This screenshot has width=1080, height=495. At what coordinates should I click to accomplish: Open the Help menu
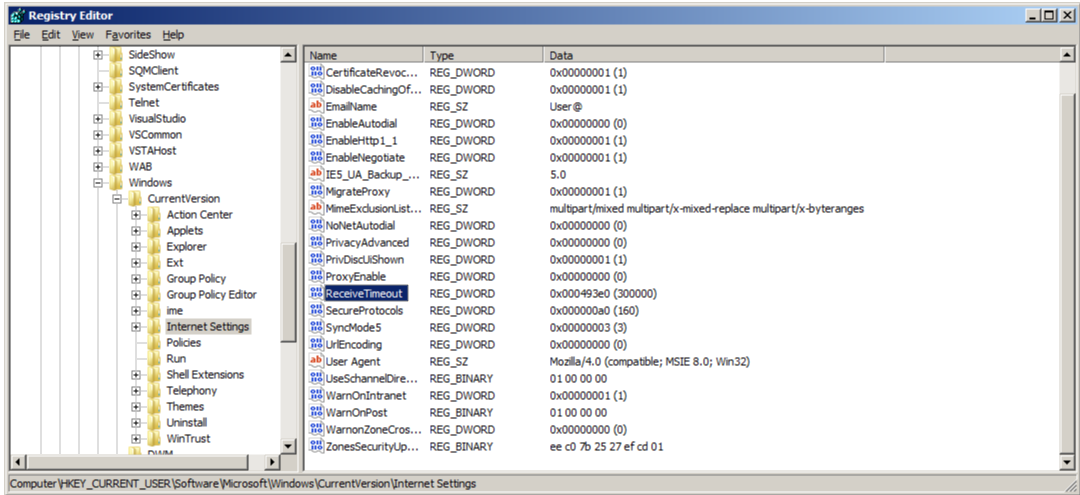click(x=174, y=34)
